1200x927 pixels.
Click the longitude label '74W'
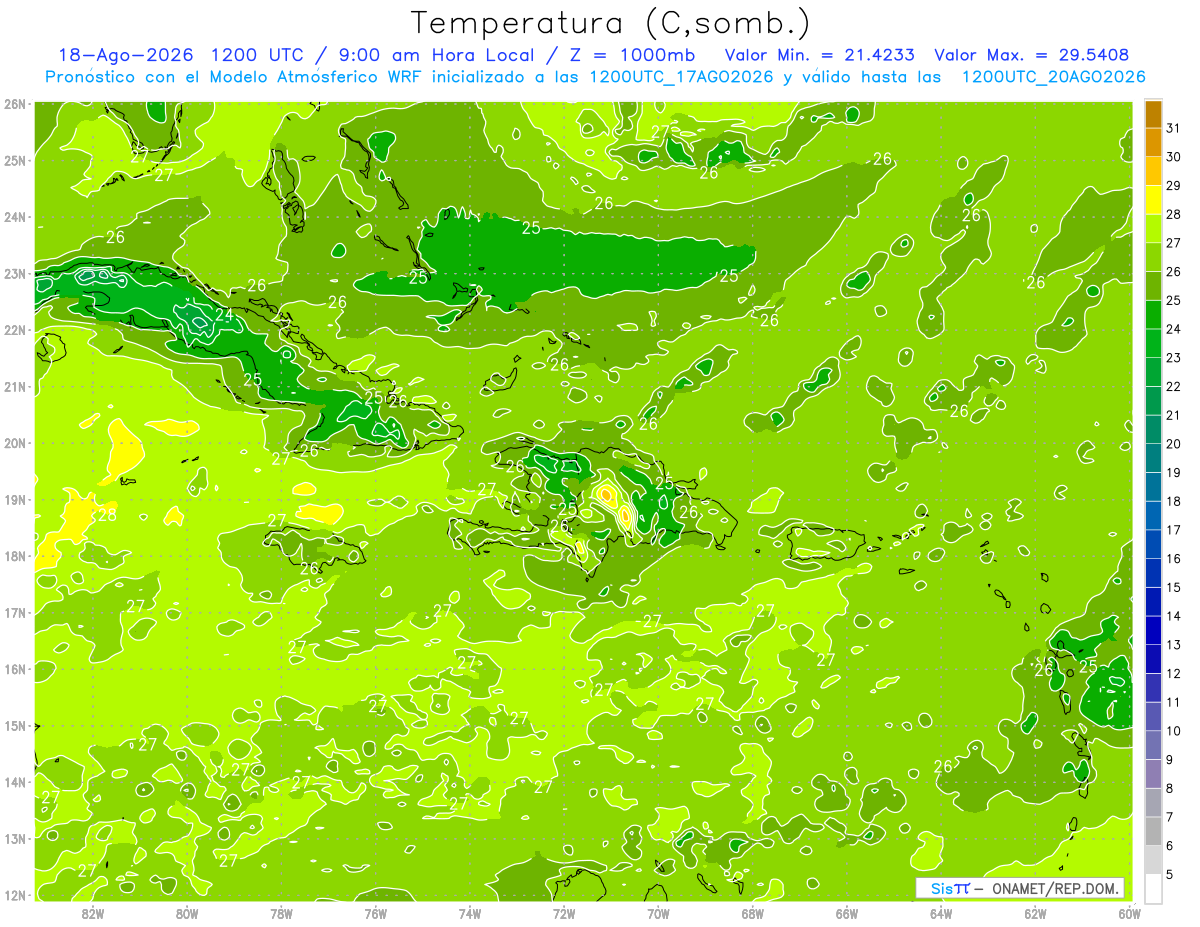(x=470, y=913)
